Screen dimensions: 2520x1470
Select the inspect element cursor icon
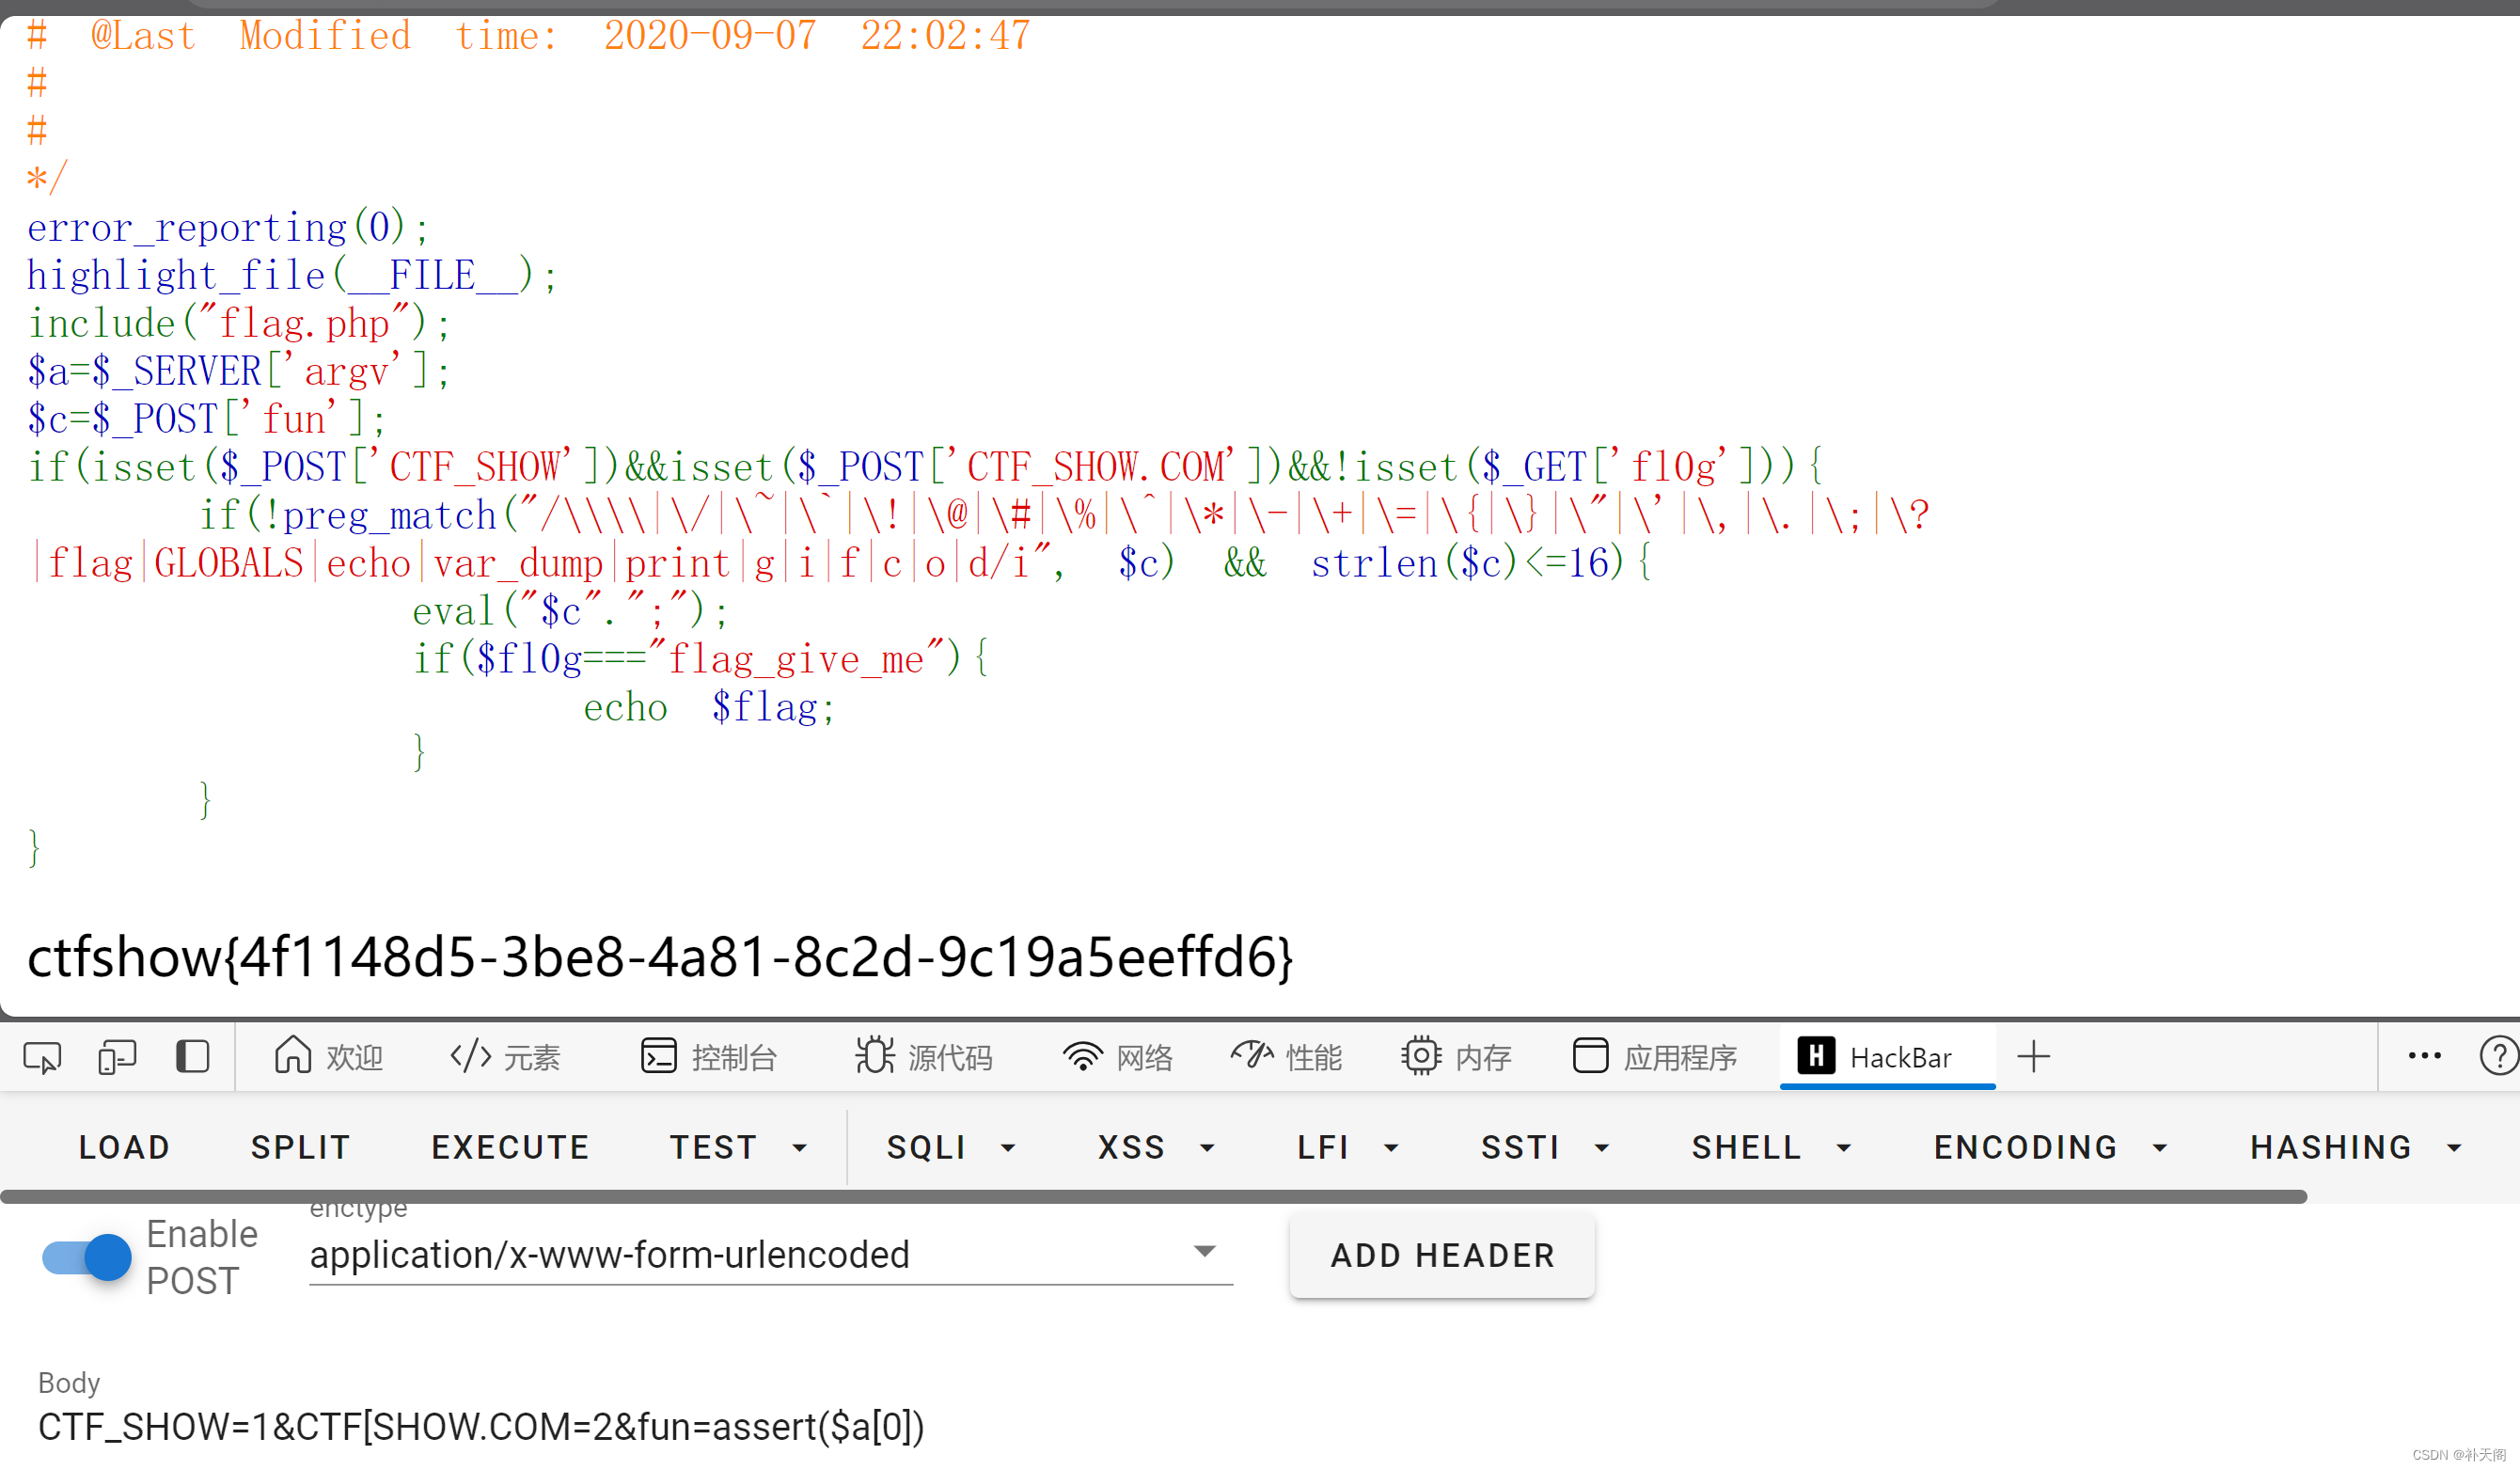[x=40, y=1056]
